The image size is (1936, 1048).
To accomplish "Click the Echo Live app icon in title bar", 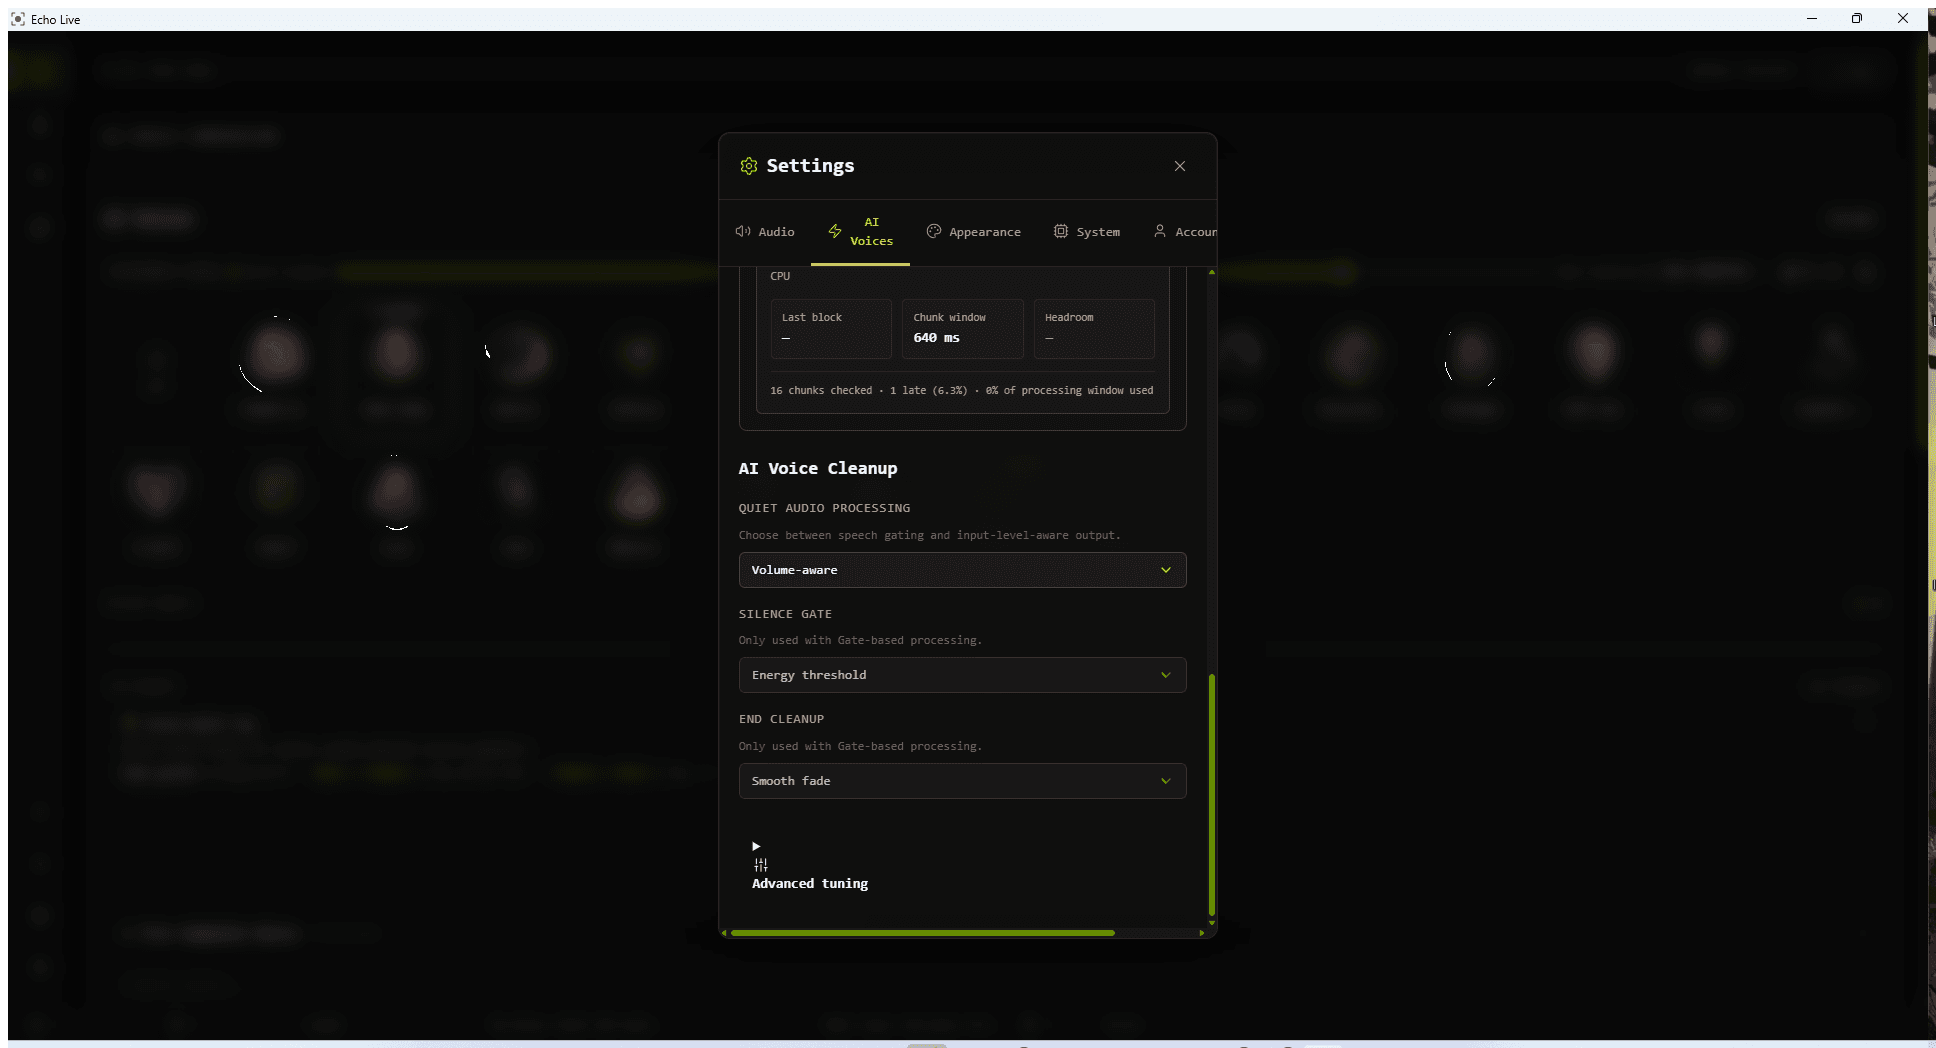I will coord(18,19).
